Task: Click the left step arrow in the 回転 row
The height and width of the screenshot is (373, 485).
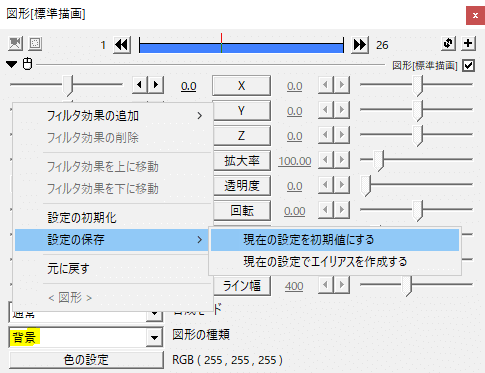Action: point(326,210)
